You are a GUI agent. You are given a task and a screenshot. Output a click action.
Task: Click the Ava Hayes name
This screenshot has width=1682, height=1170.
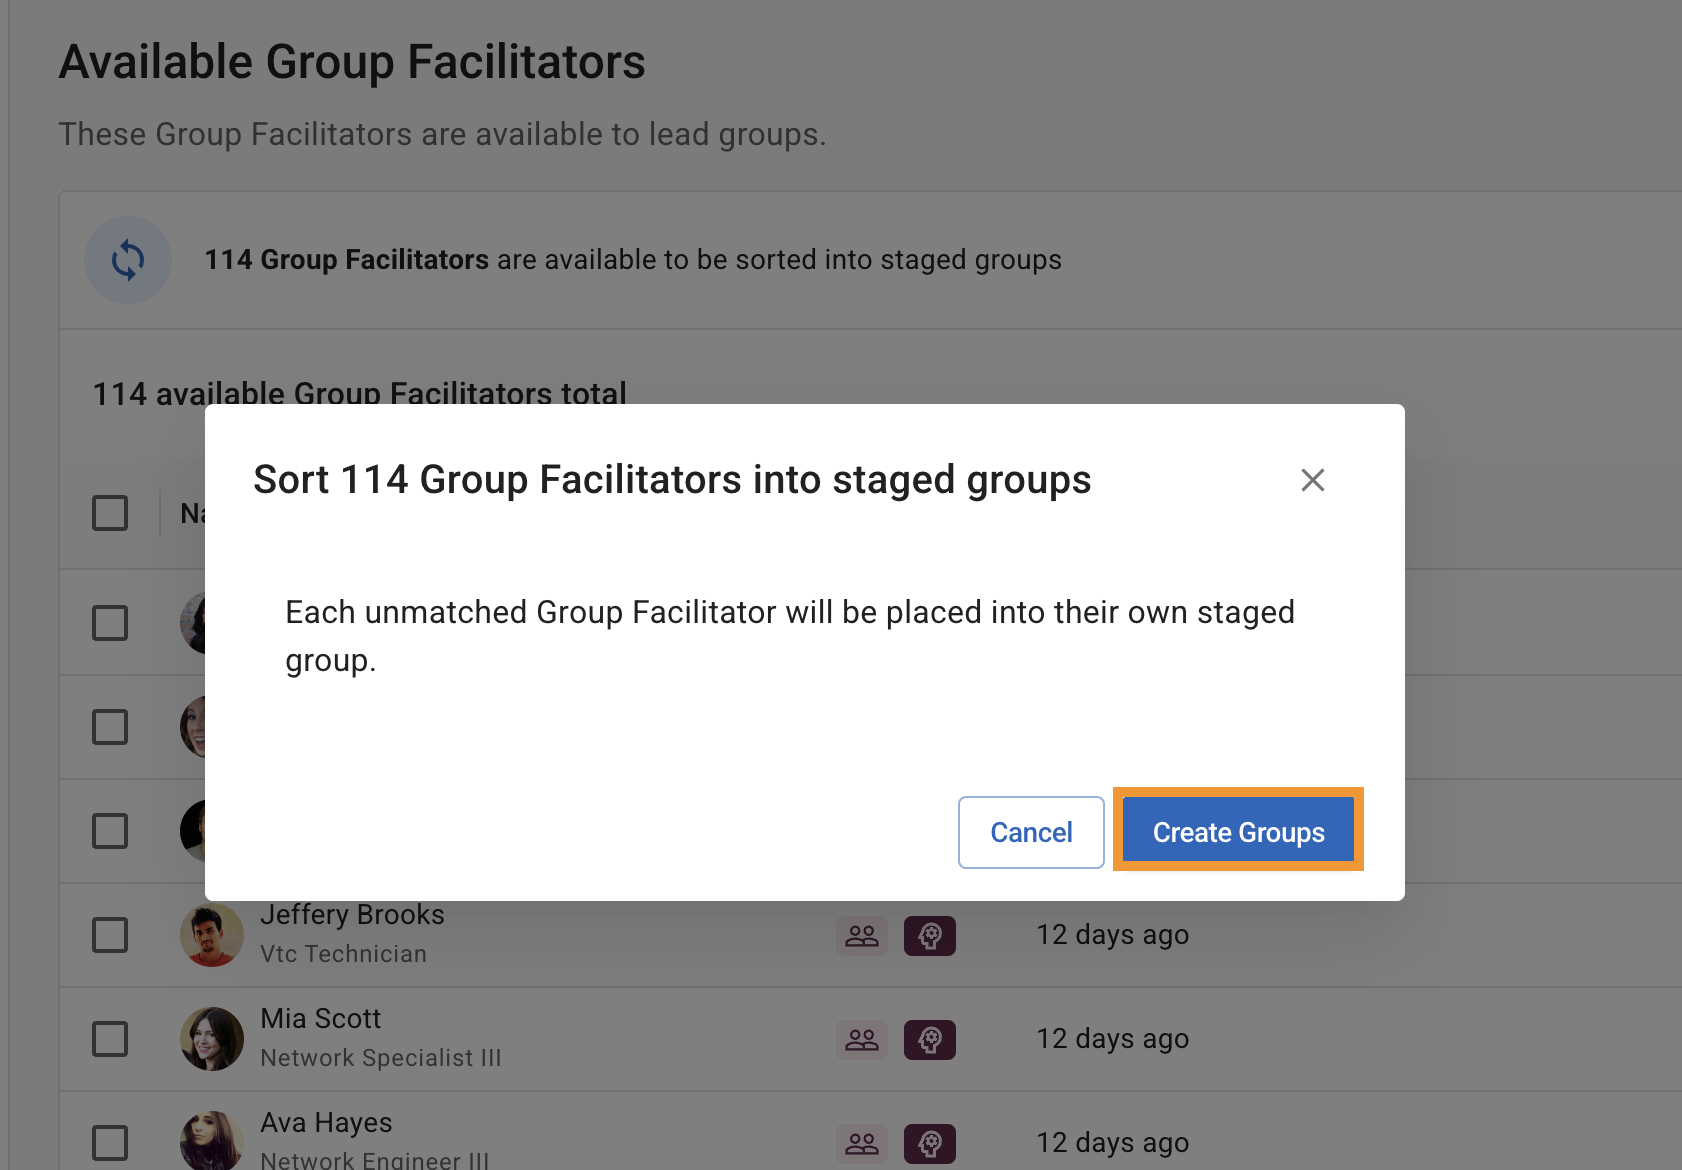click(326, 1123)
